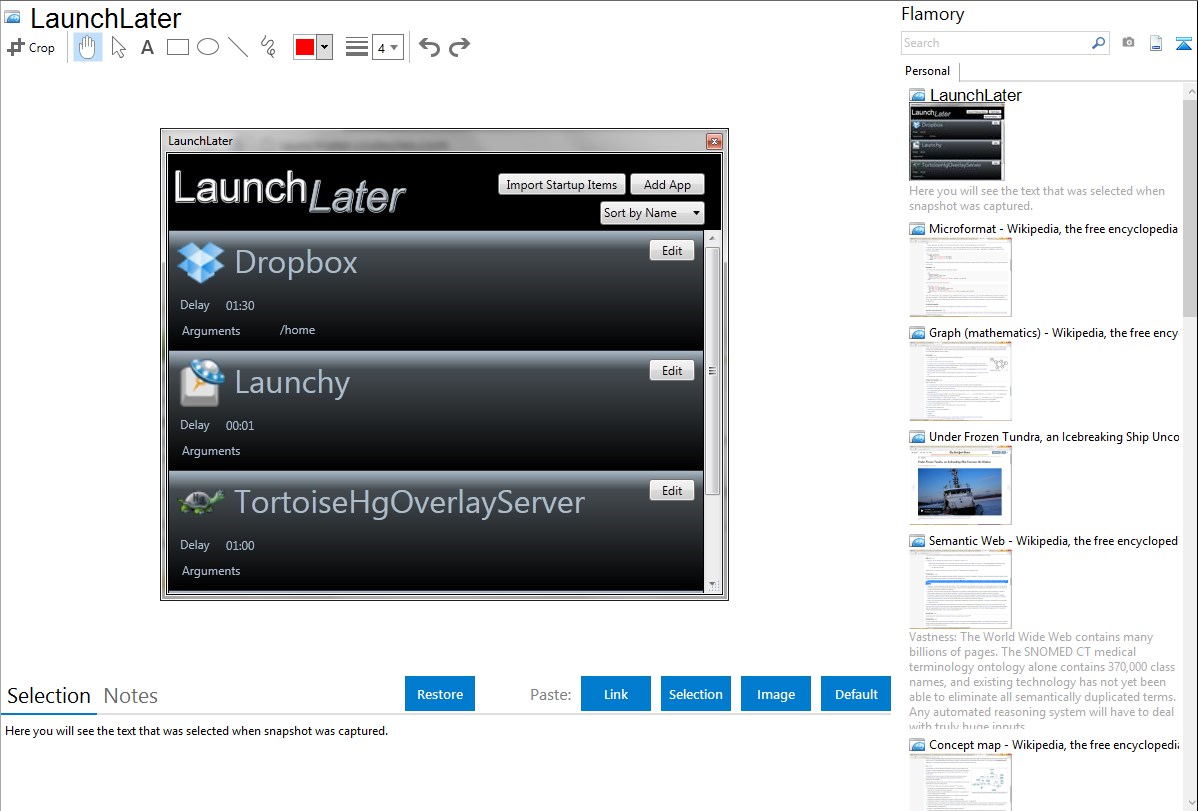1198x811 pixels.
Task: Click into the Flamory search field
Action: tap(996, 43)
